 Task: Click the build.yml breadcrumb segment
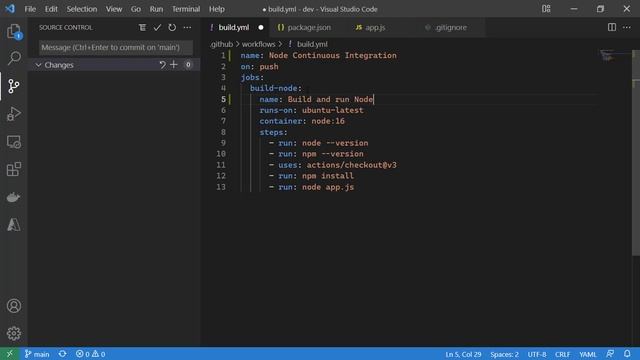tap(312, 44)
